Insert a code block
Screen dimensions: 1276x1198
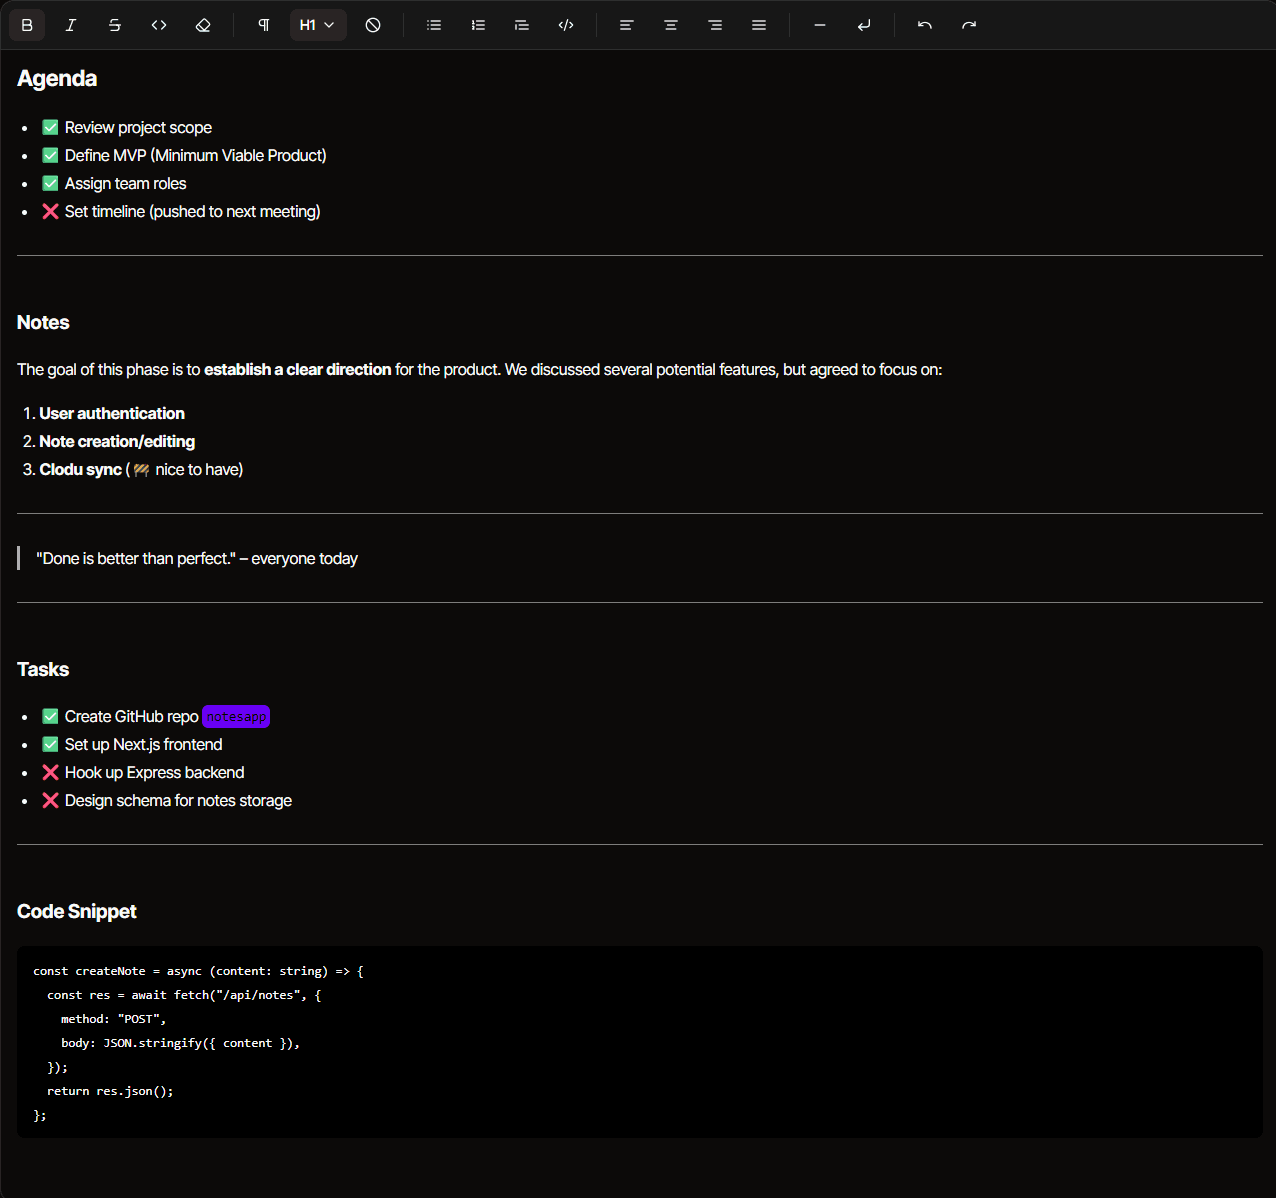[x=566, y=25]
